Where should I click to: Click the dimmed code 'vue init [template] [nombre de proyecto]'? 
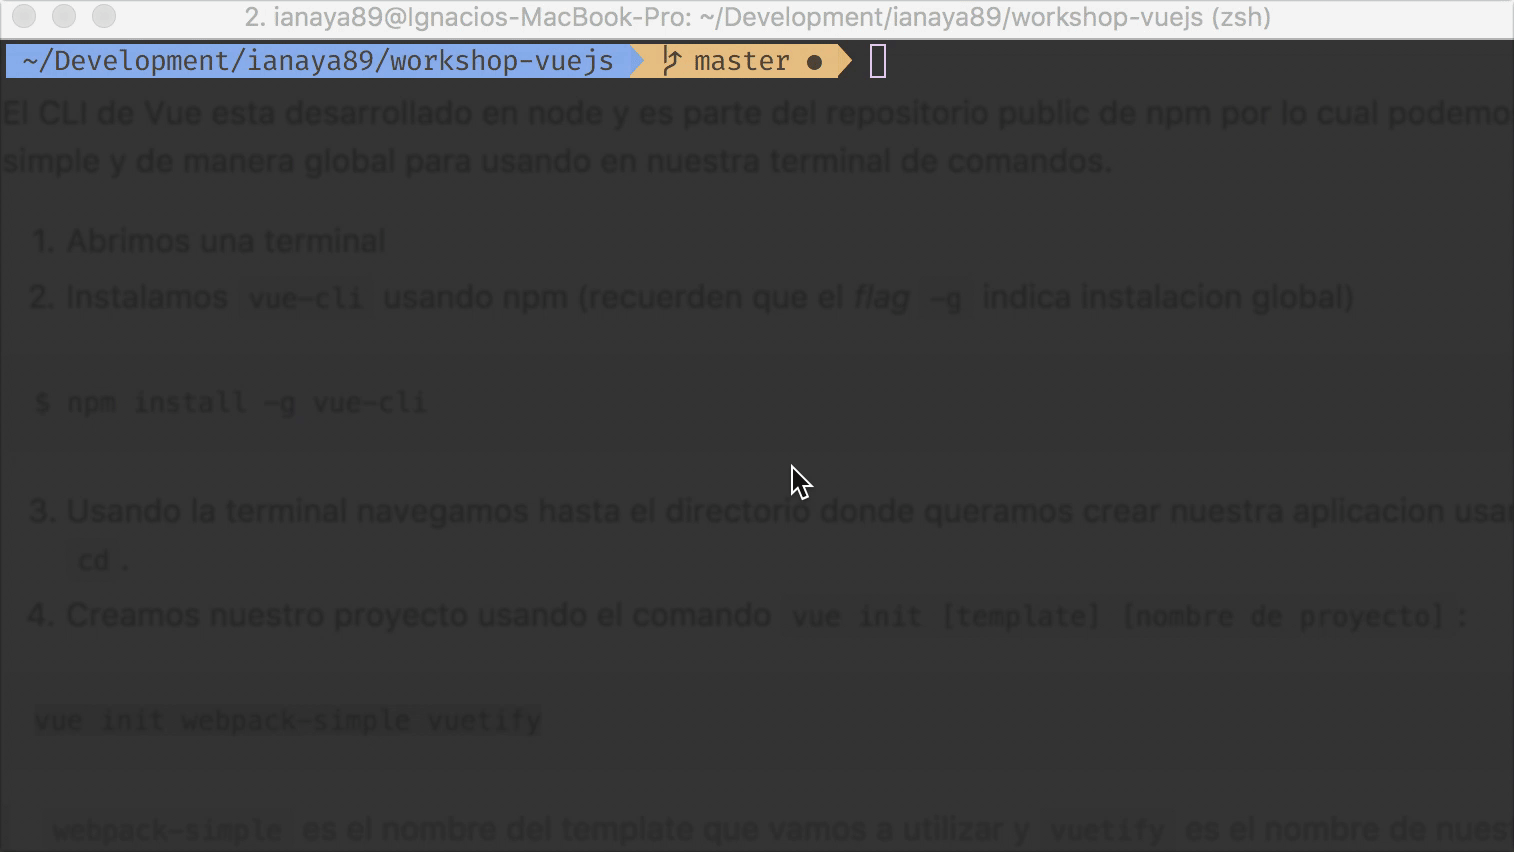tap(1118, 616)
